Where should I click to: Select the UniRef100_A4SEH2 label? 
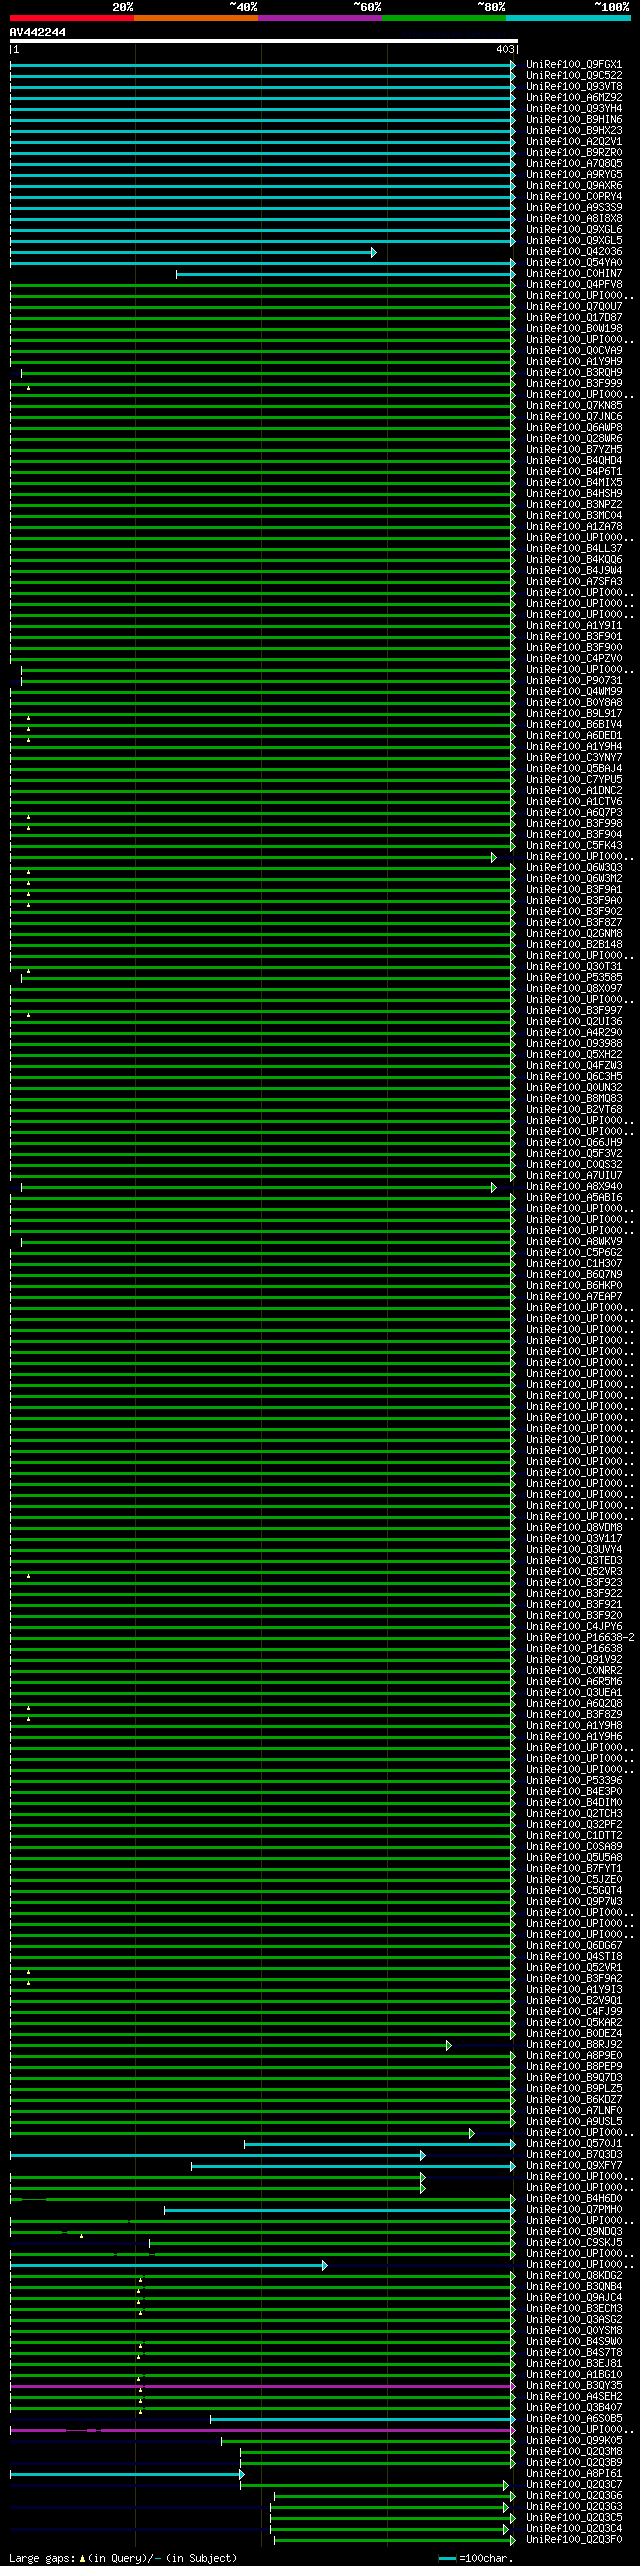tap(574, 2397)
